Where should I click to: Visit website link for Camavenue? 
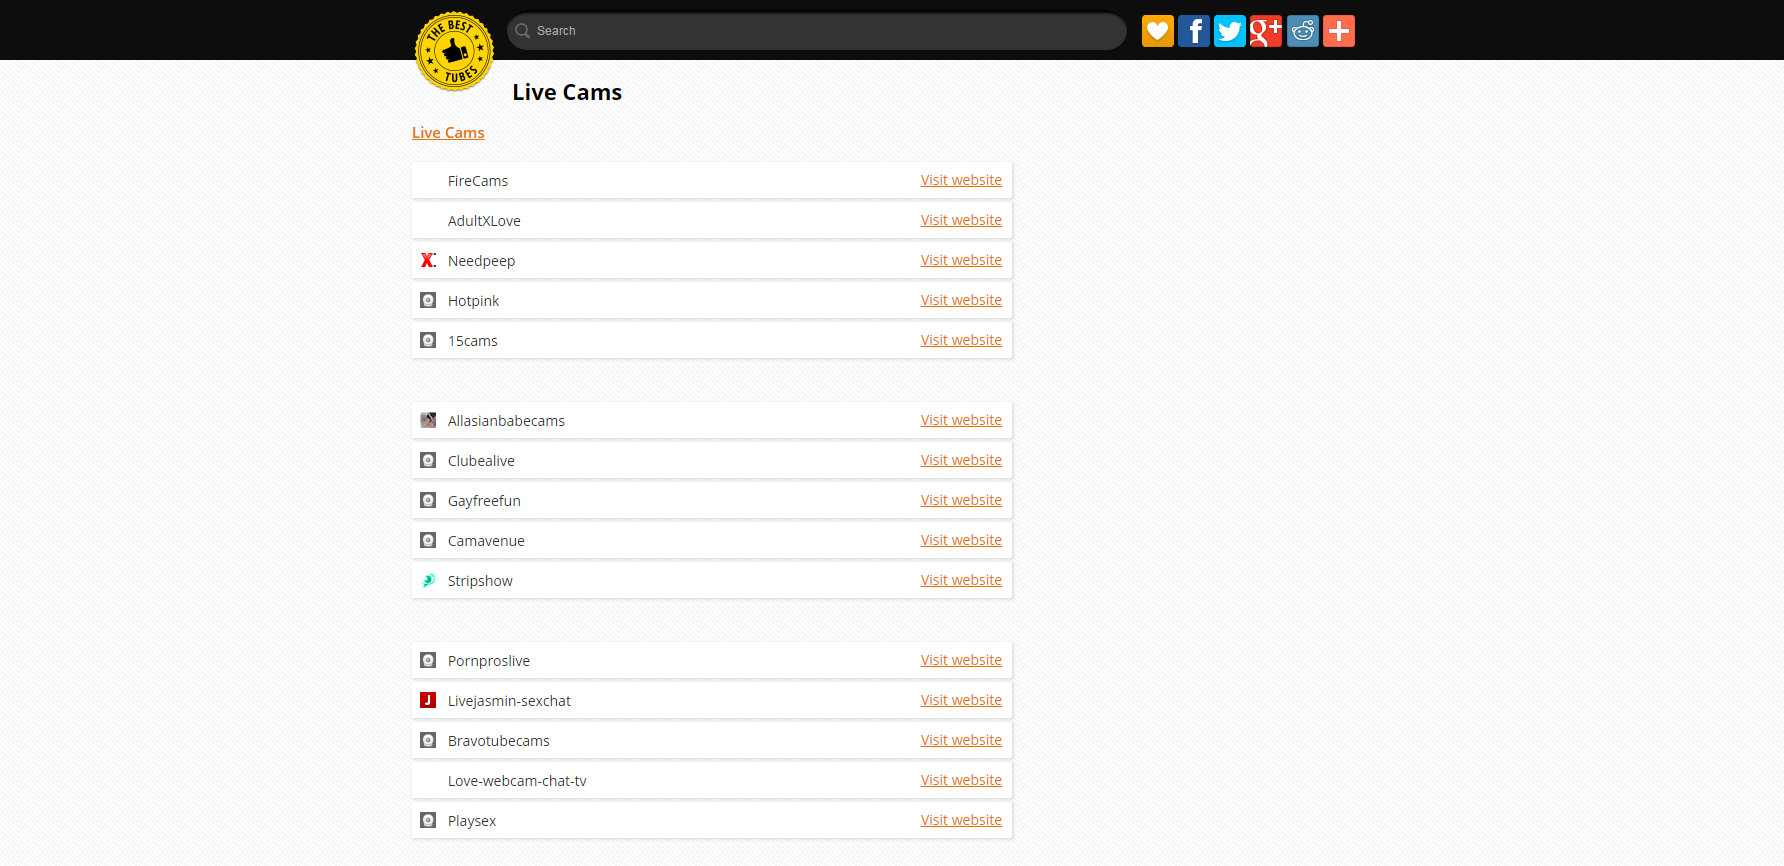(x=961, y=540)
